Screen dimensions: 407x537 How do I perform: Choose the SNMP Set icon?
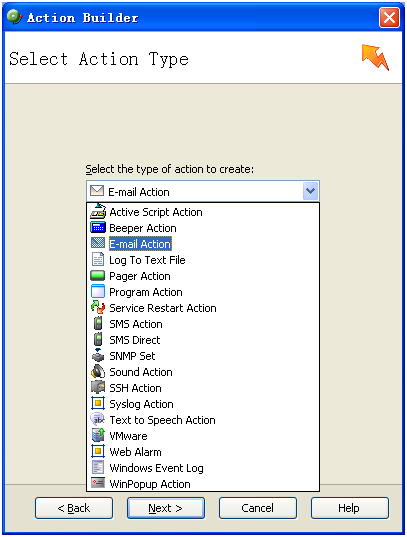point(98,355)
